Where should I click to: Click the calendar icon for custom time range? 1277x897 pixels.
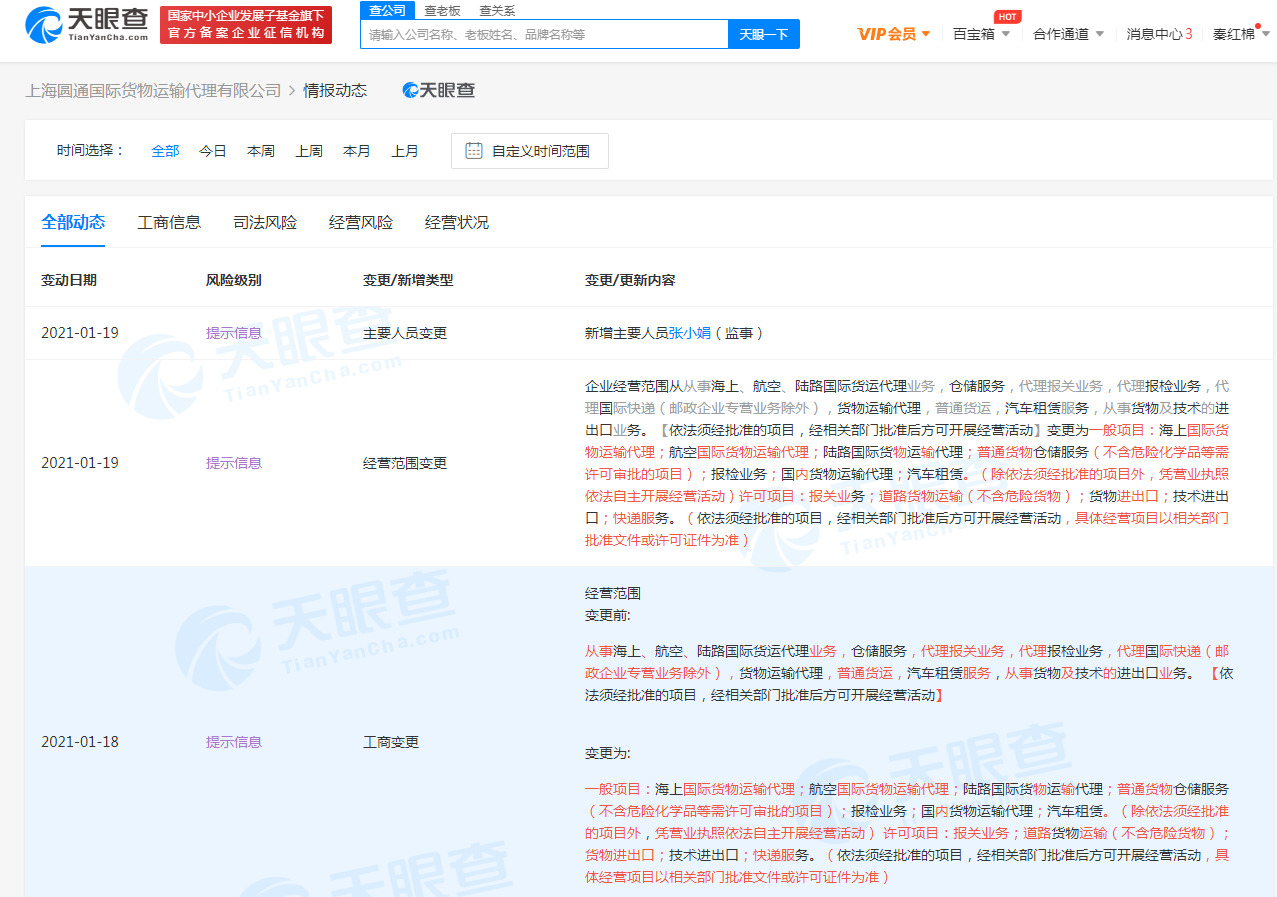(475, 151)
